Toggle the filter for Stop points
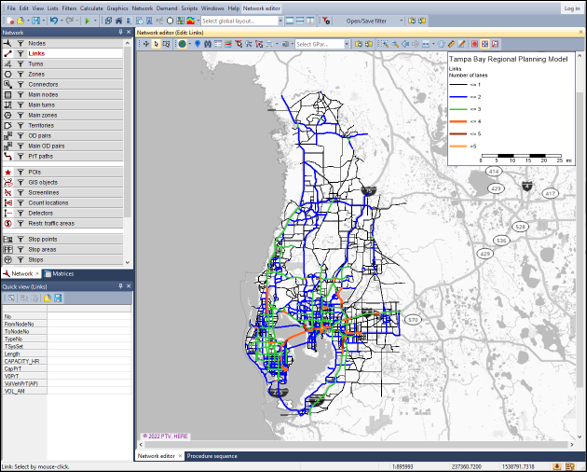Image resolution: width=587 pixels, height=472 pixels. (x=21, y=239)
